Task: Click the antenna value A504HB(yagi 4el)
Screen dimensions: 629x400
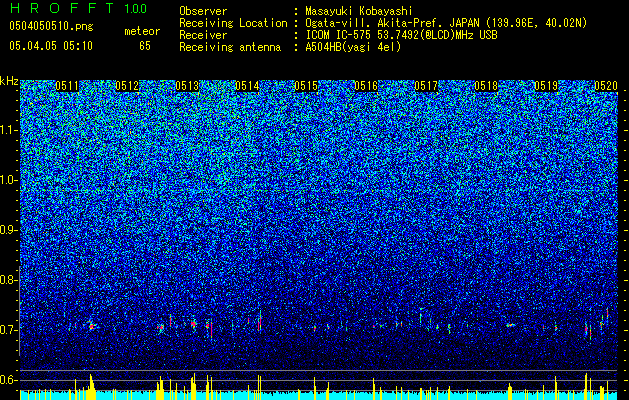Action: [353, 47]
